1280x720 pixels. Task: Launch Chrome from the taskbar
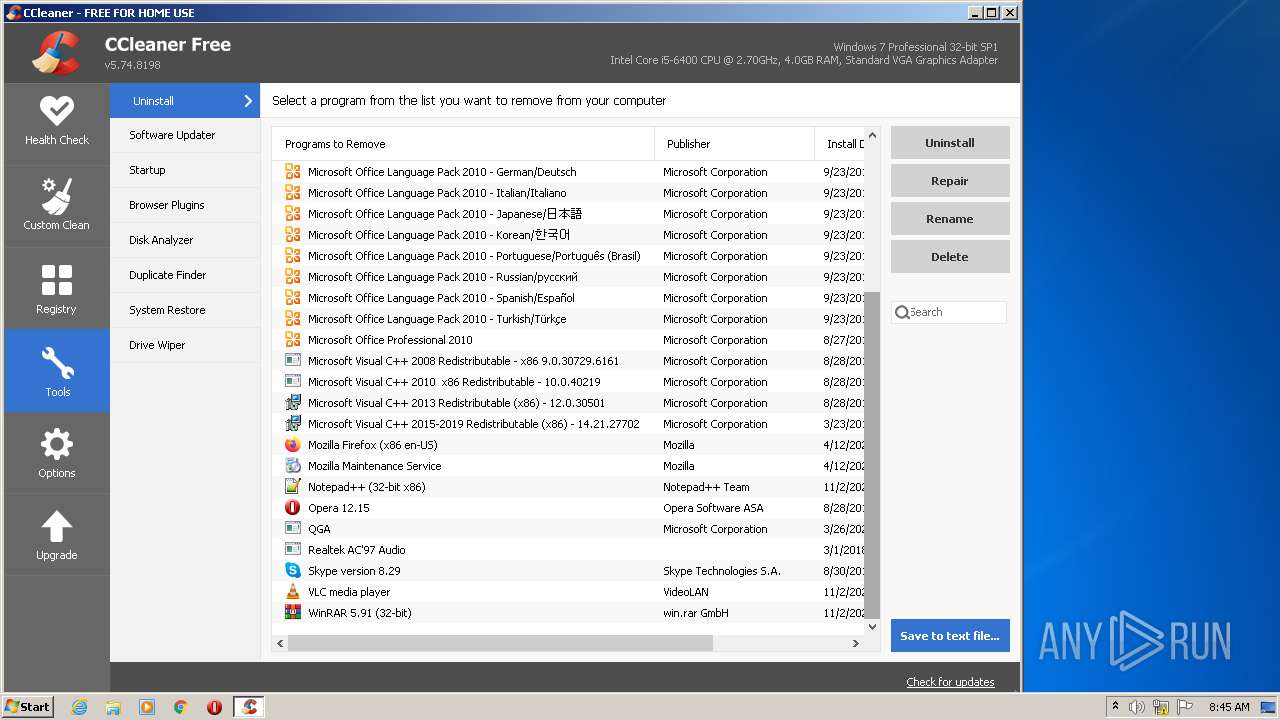(181, 707)
